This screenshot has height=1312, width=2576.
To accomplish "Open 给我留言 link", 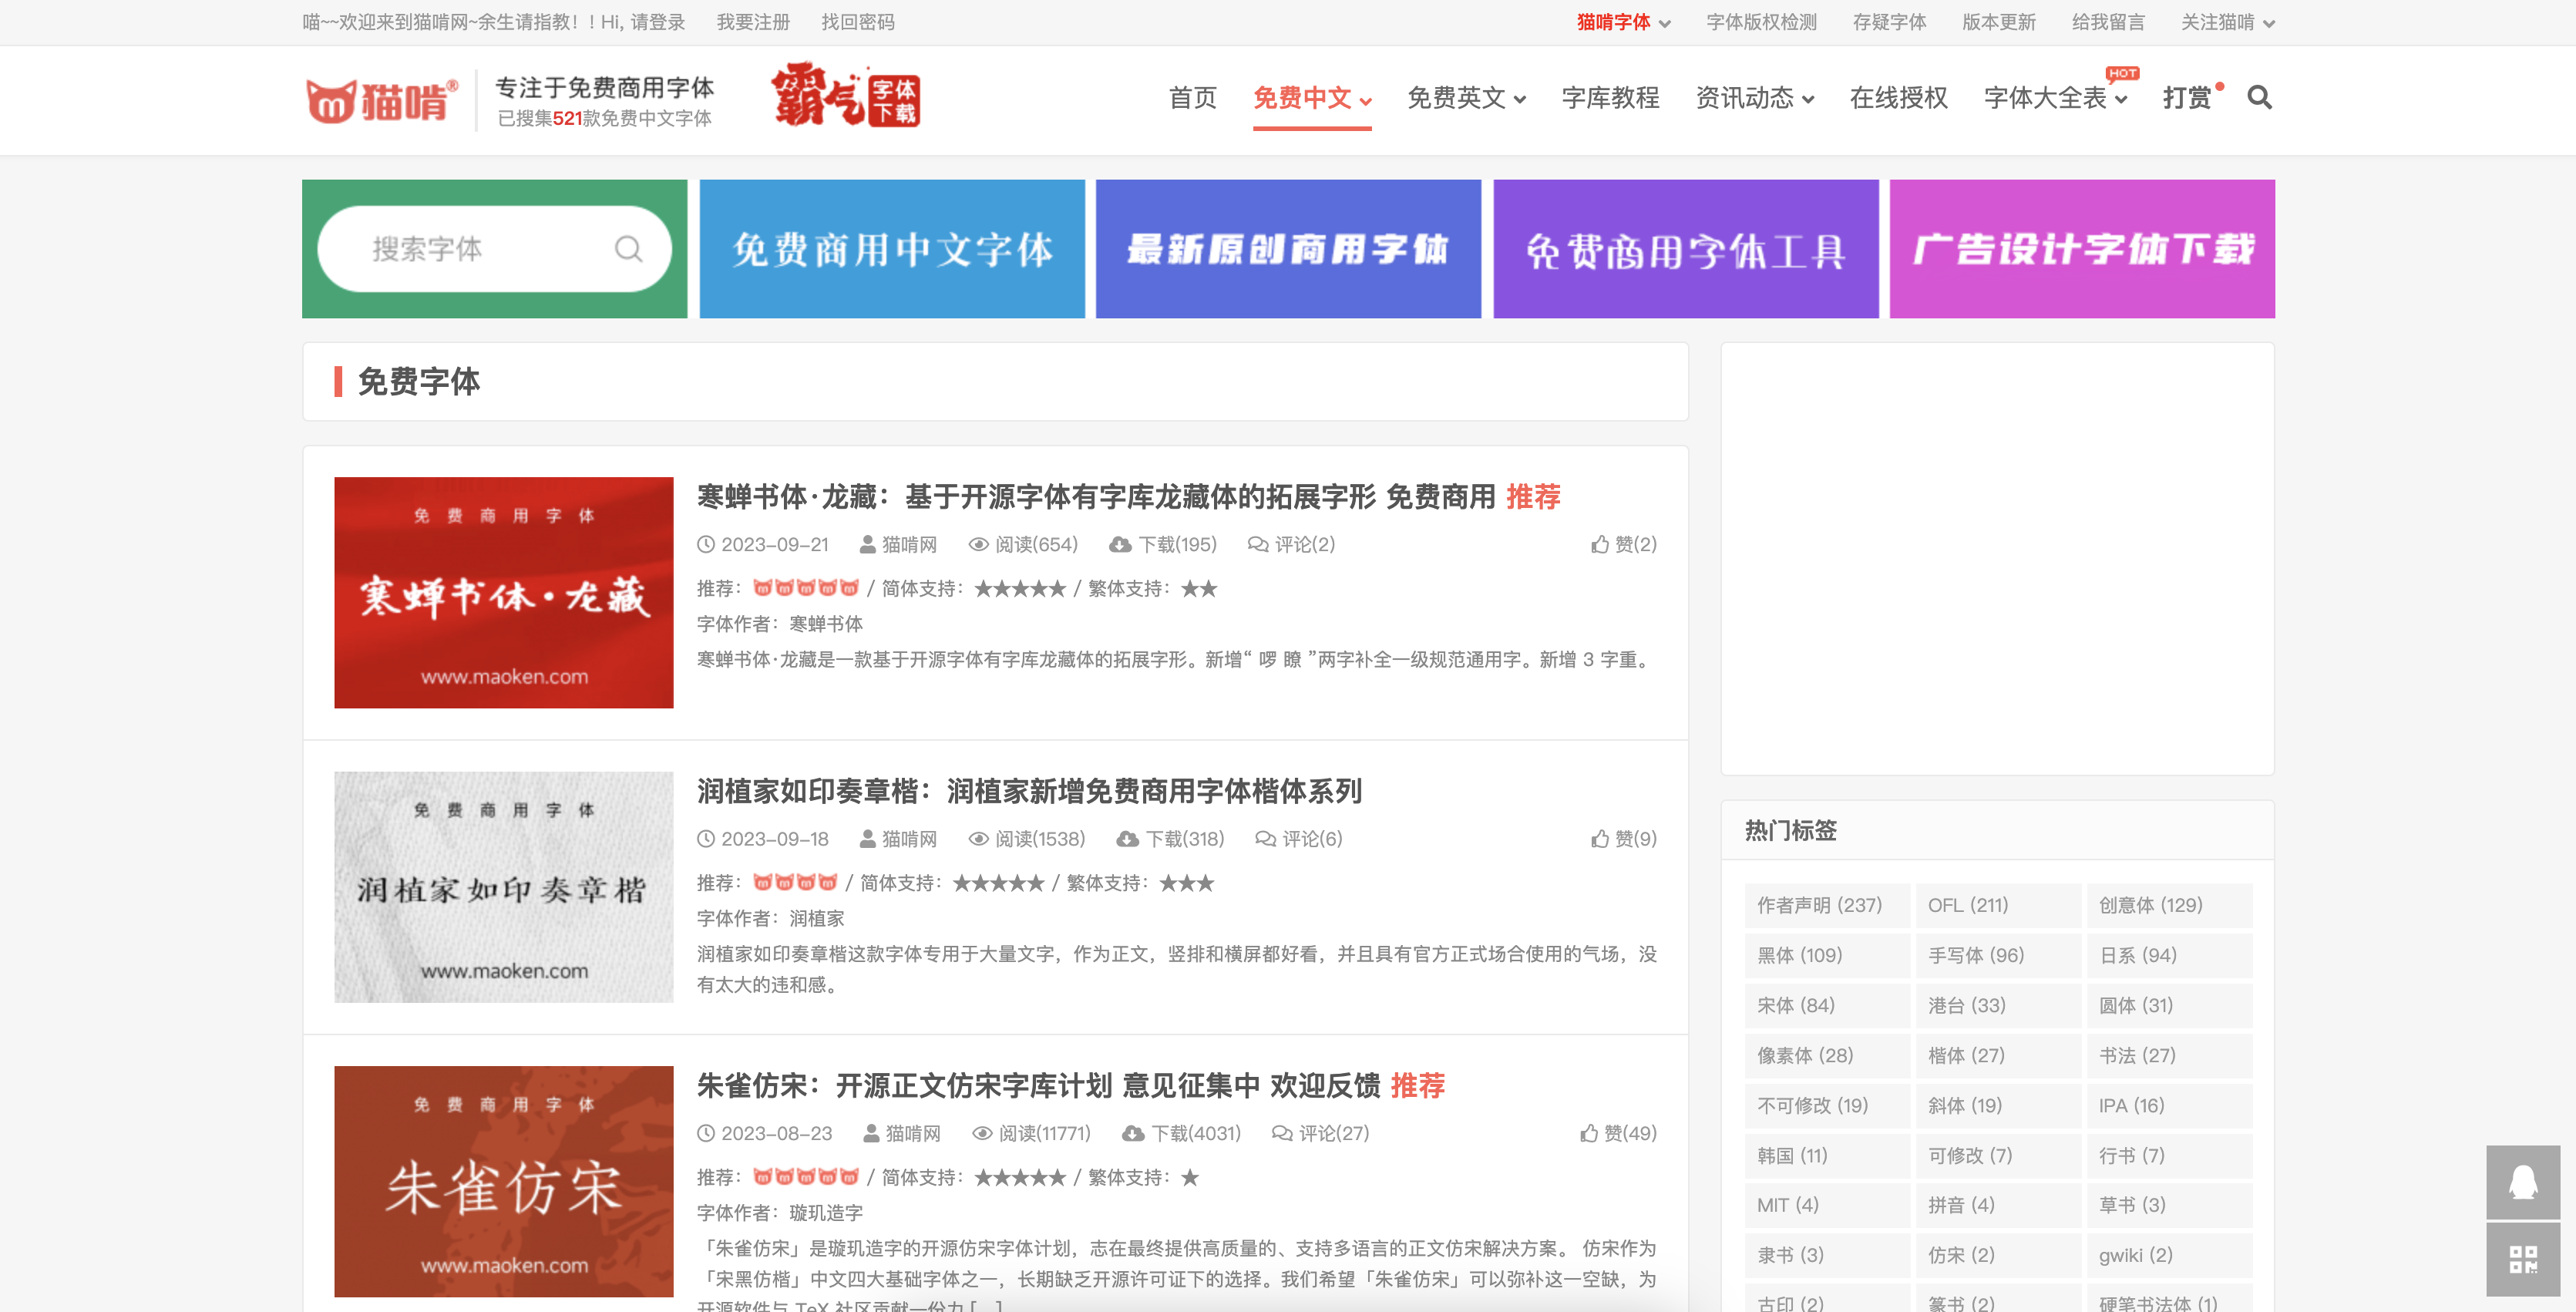I will 2108,22.
